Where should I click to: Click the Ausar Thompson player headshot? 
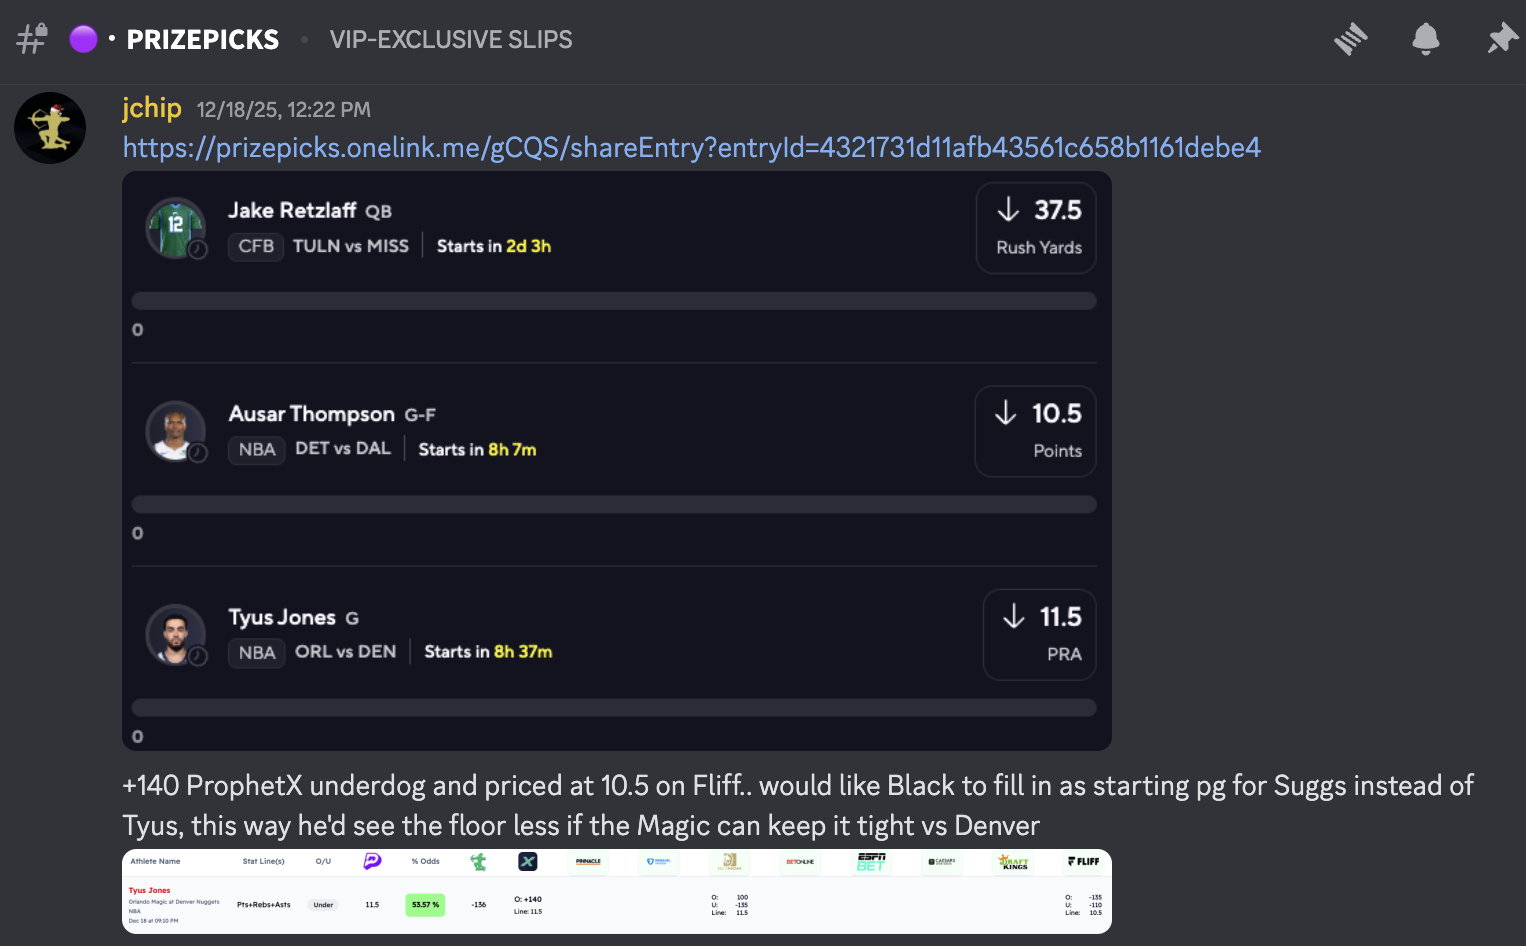point(176,431)
